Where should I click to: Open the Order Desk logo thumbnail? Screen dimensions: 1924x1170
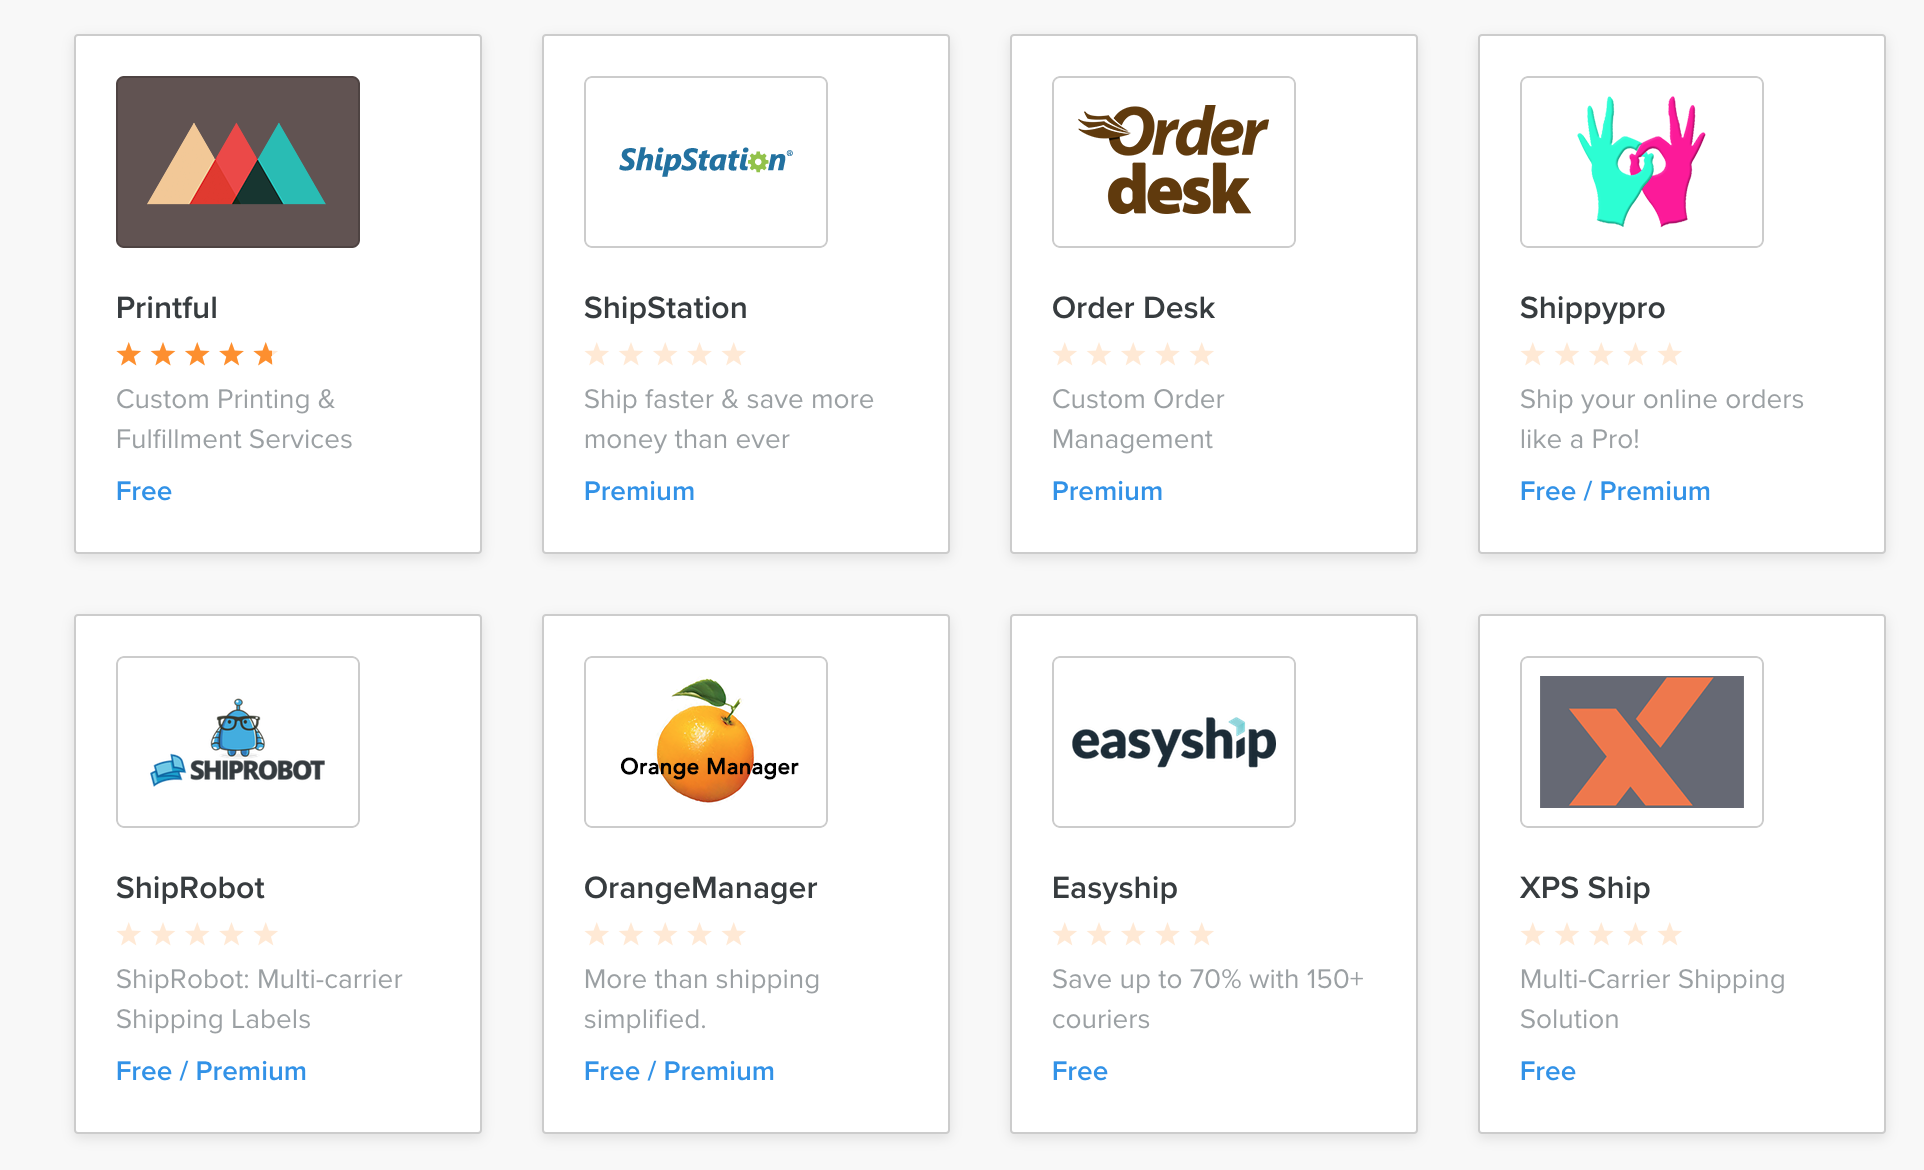1174,162
